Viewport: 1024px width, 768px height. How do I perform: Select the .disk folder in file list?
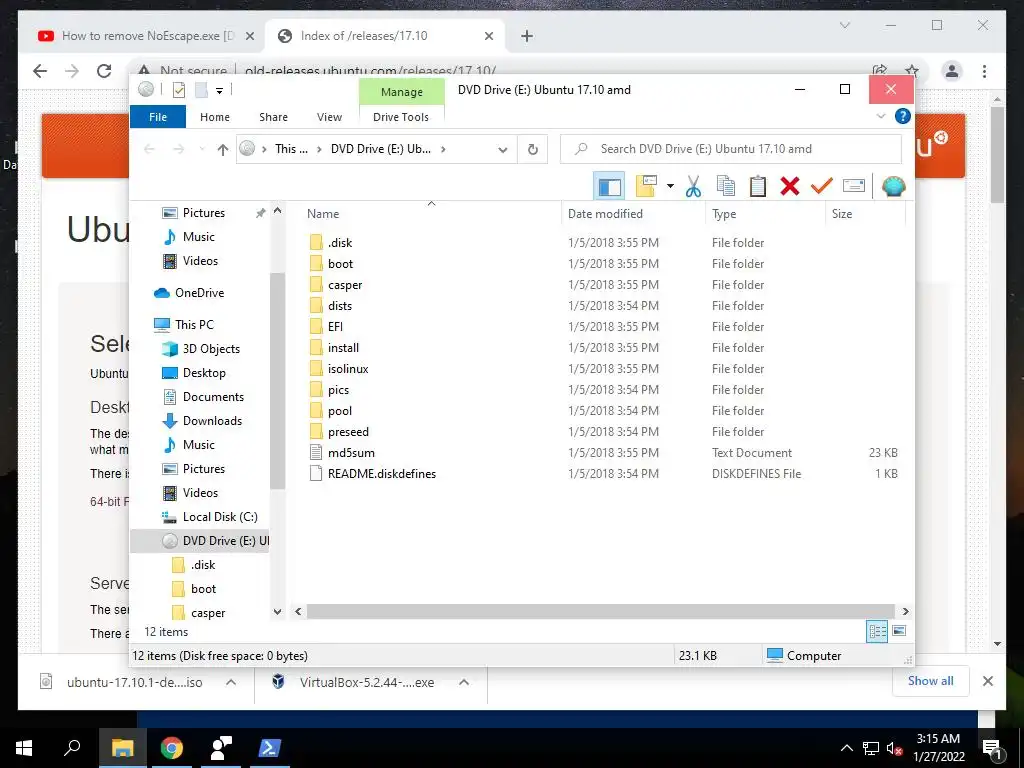[340, 242]
